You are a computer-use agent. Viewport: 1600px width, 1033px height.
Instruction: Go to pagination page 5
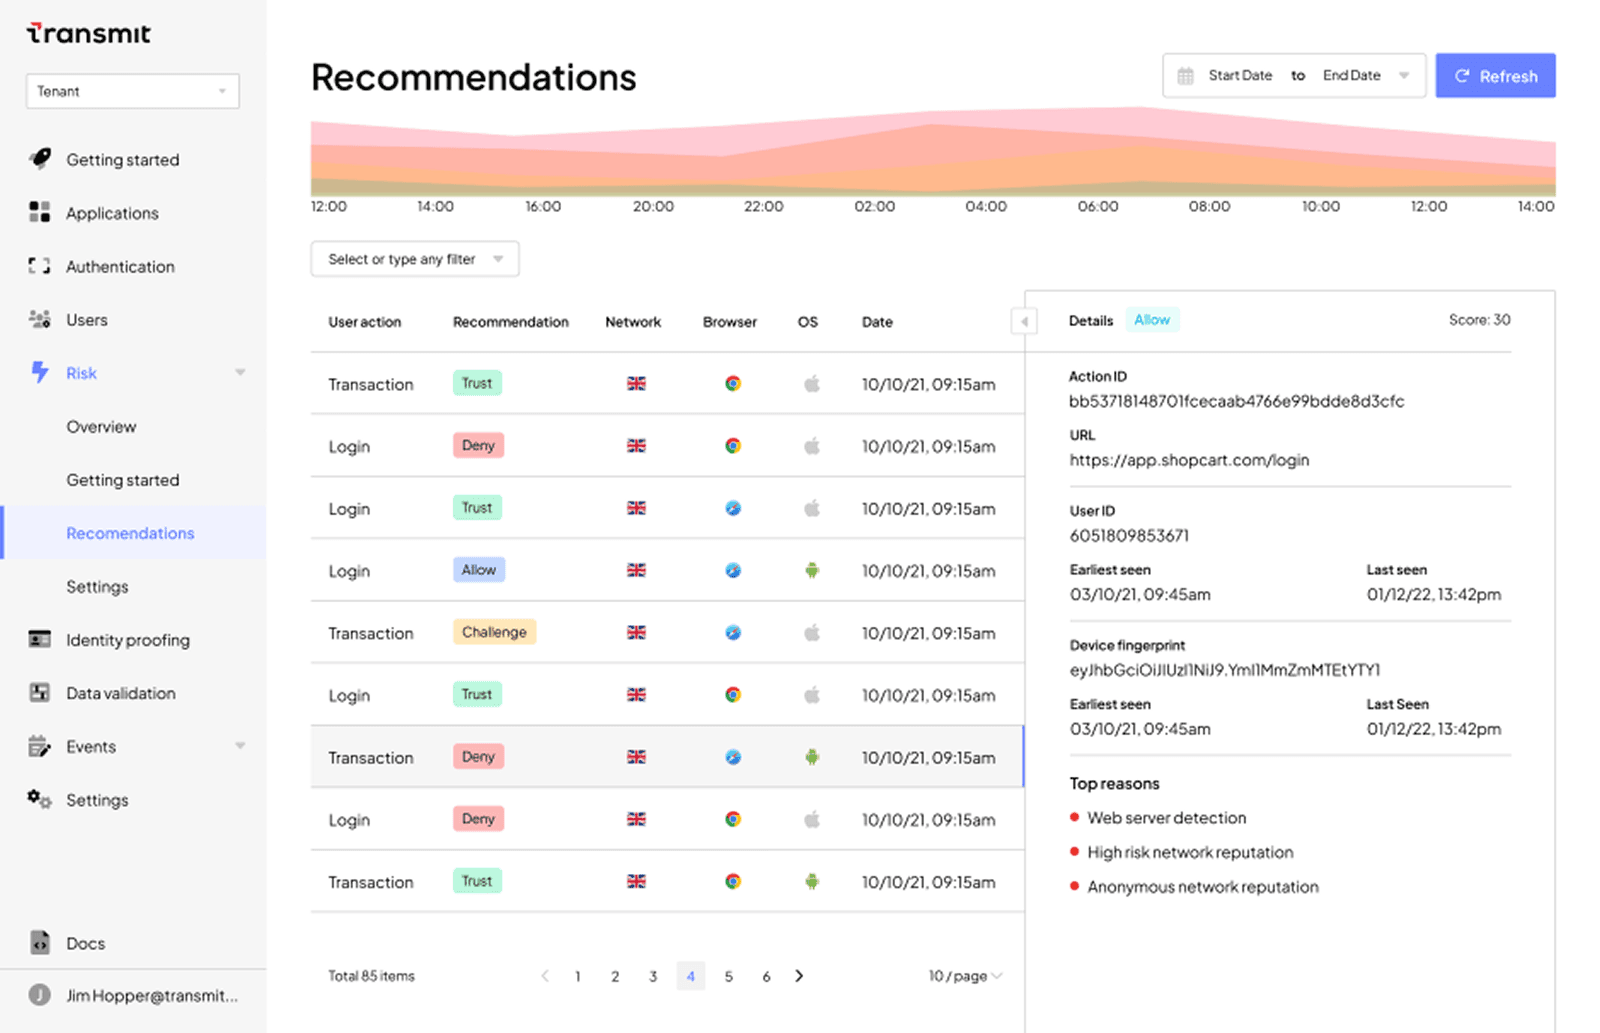point(728,977)
